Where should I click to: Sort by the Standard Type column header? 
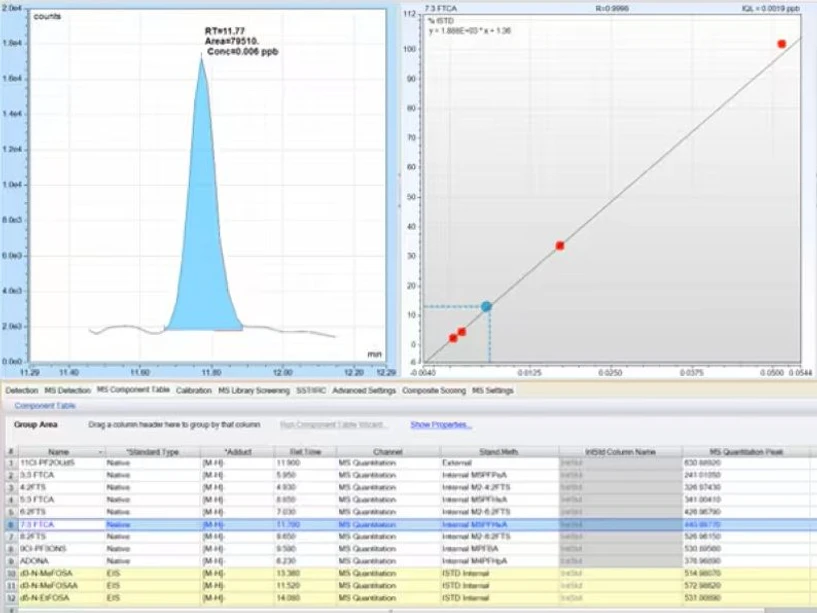coord(153,452)
